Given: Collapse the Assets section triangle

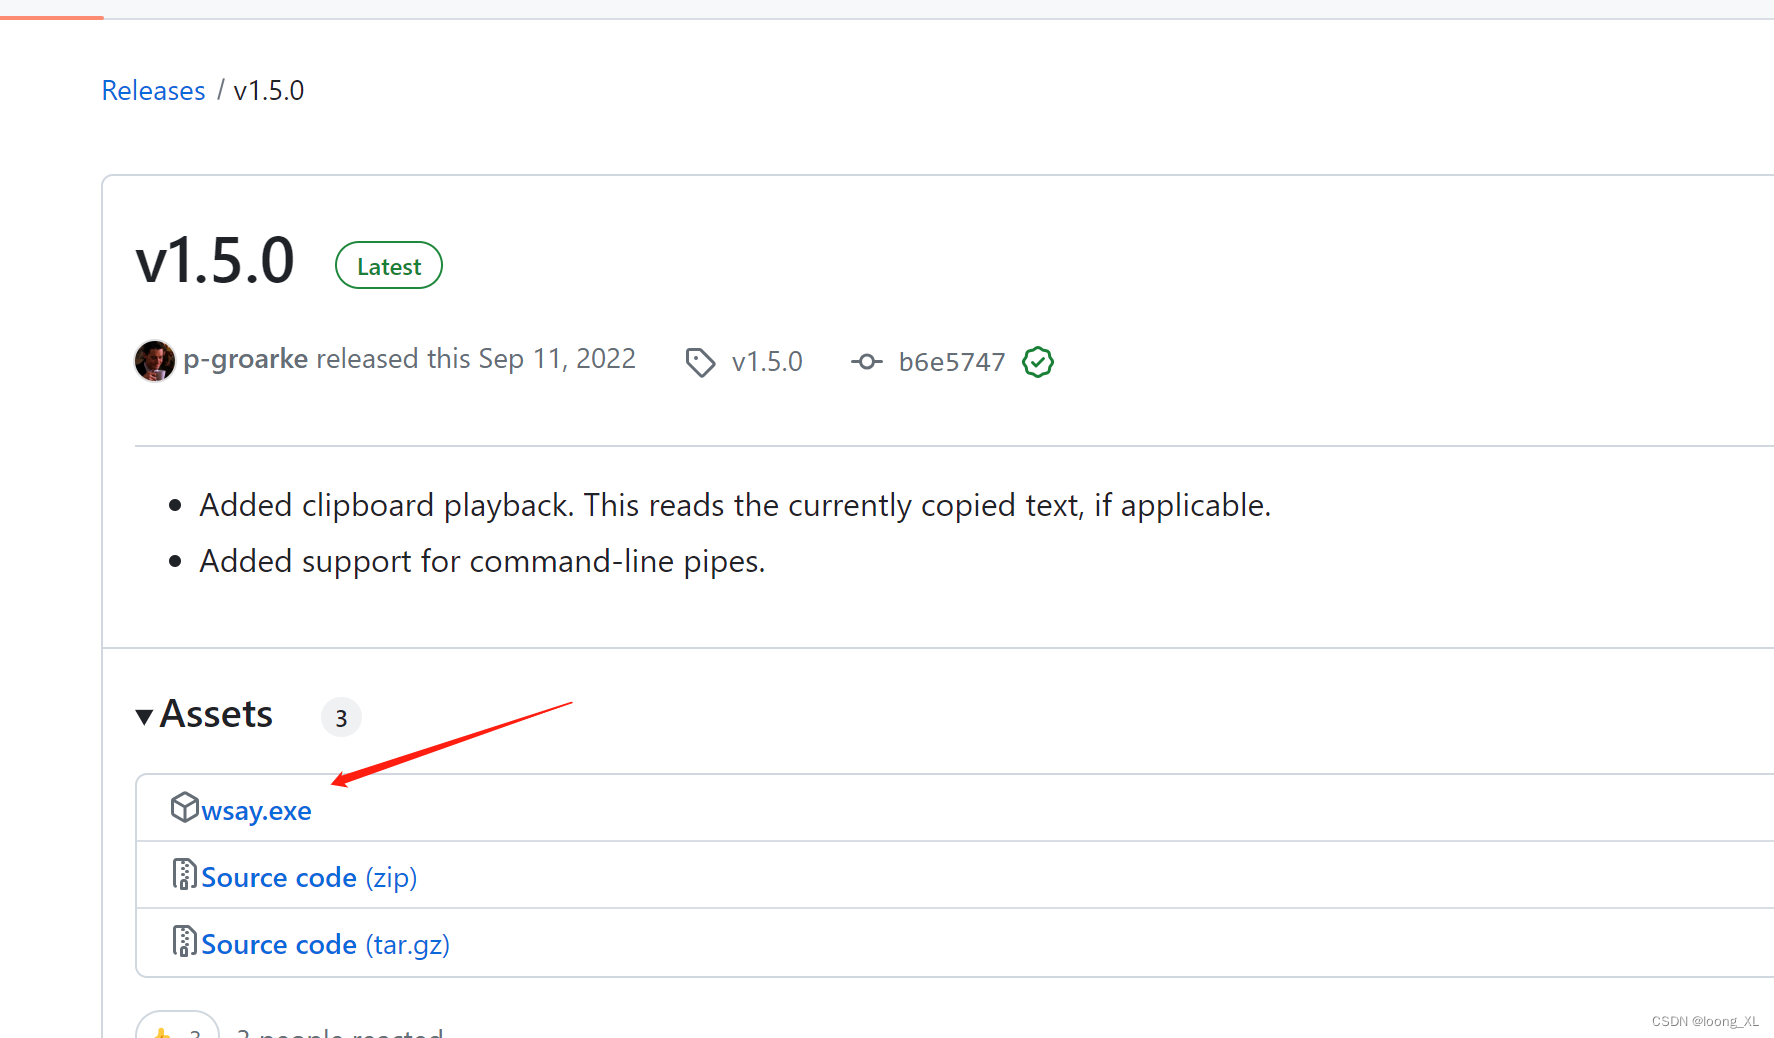Looking at the screenshot, I should tap(144, 717).
